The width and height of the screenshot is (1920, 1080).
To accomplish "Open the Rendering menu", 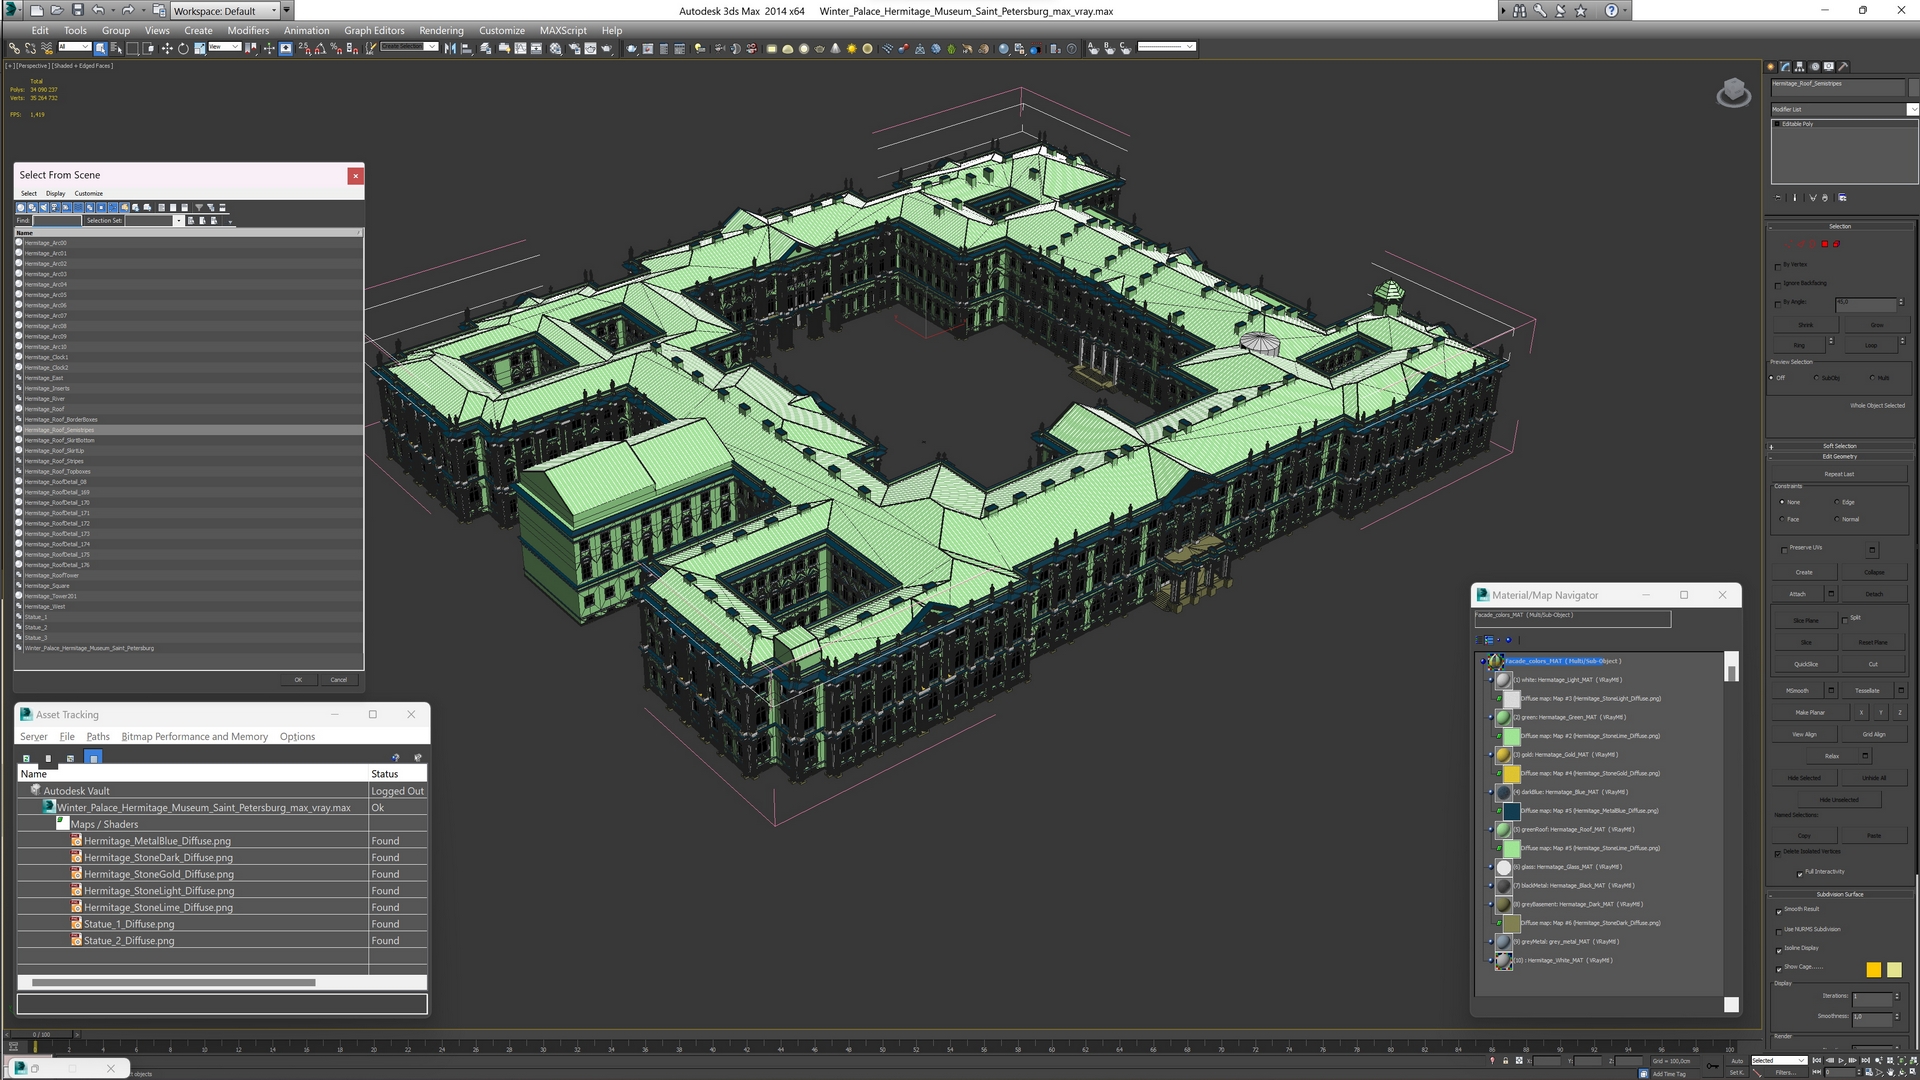I will pos(441,30).
